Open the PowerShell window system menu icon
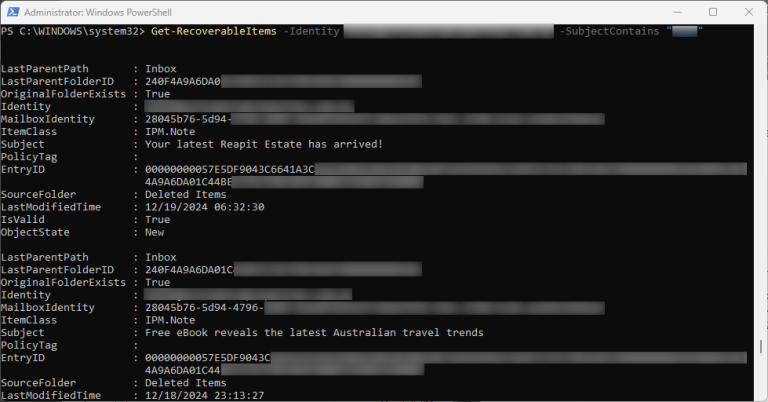Viewport: 768px width, 402px height. (13, 12)
